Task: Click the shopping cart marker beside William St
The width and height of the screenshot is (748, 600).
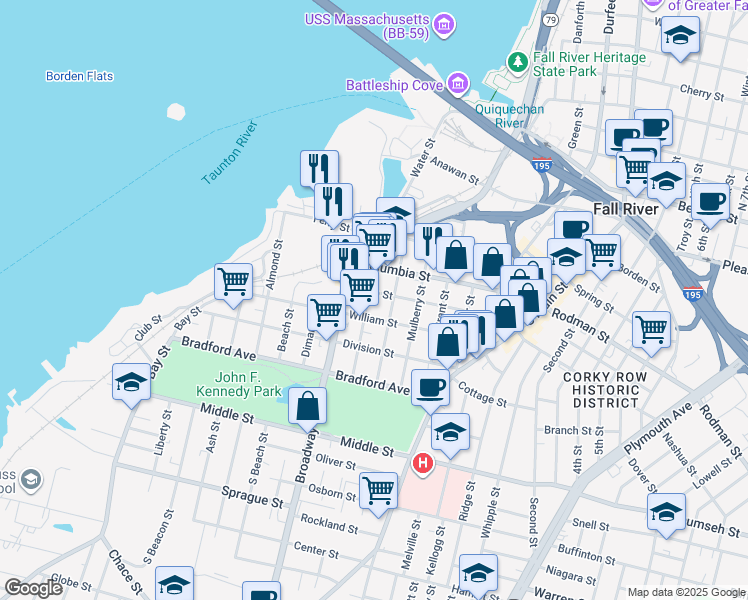Action: point(326,313)
